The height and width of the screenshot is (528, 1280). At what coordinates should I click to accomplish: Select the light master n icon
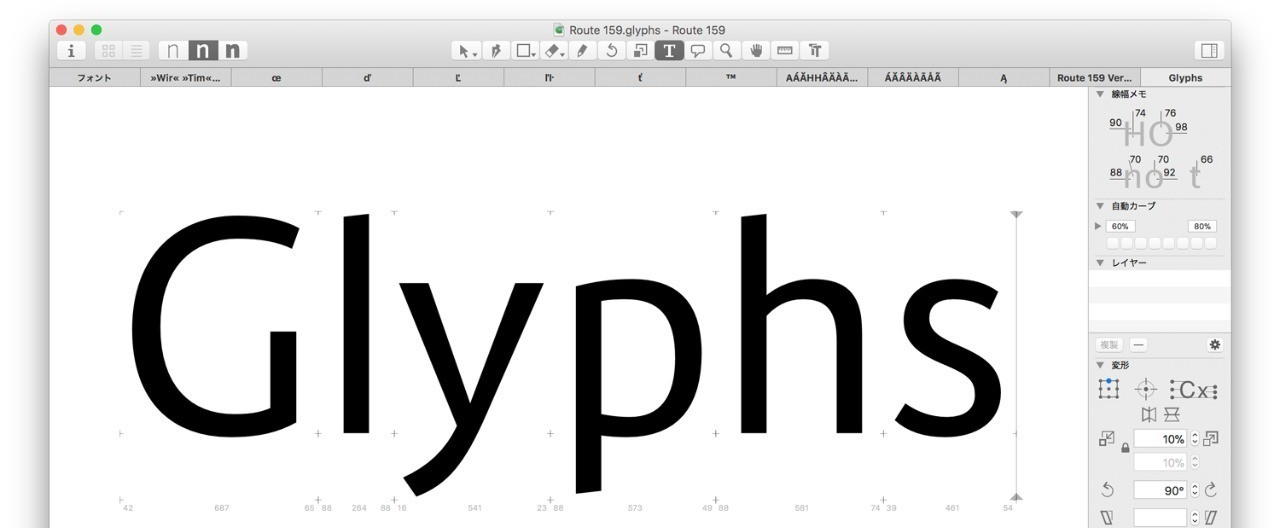(173, 50)
